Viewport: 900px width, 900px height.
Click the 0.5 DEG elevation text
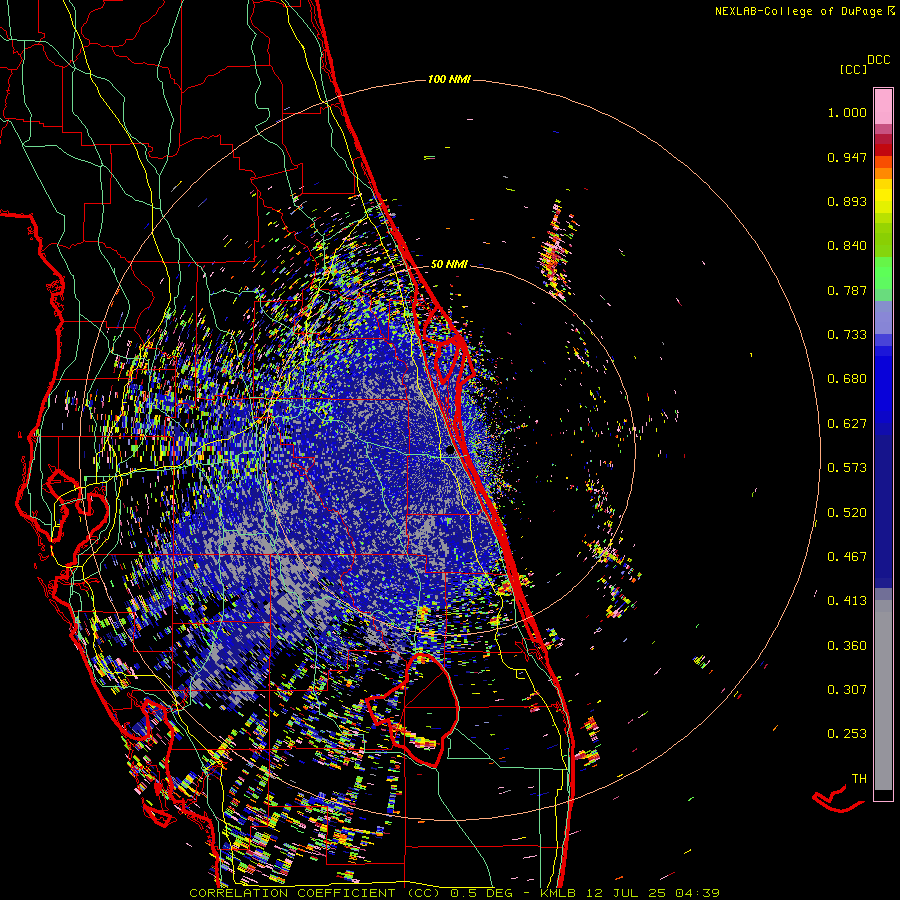(x=480, y=893)
